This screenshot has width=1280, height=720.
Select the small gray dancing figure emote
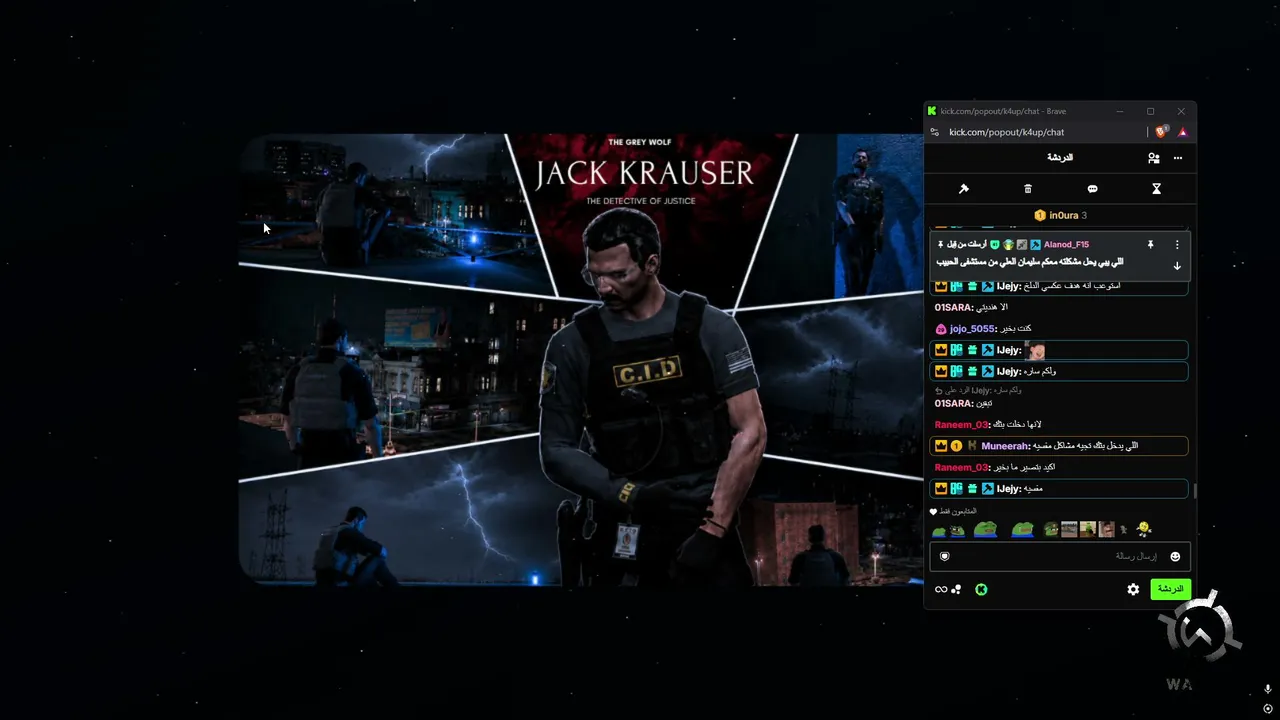pos(1124,529)
